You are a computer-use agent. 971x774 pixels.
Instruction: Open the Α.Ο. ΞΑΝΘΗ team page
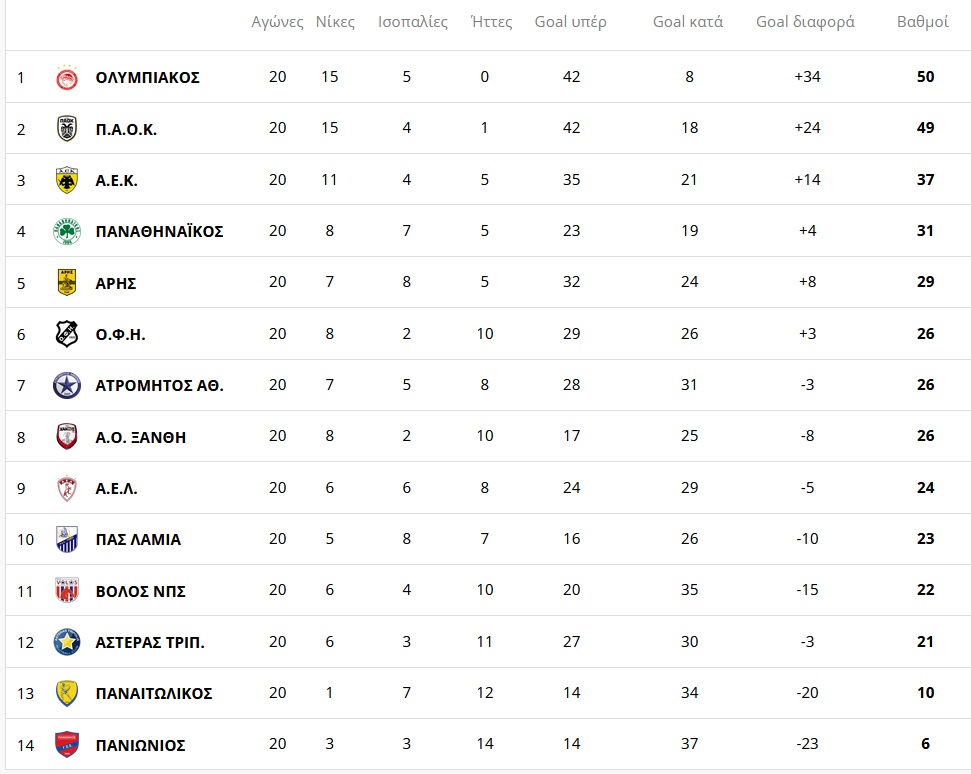tap(140, 437)
